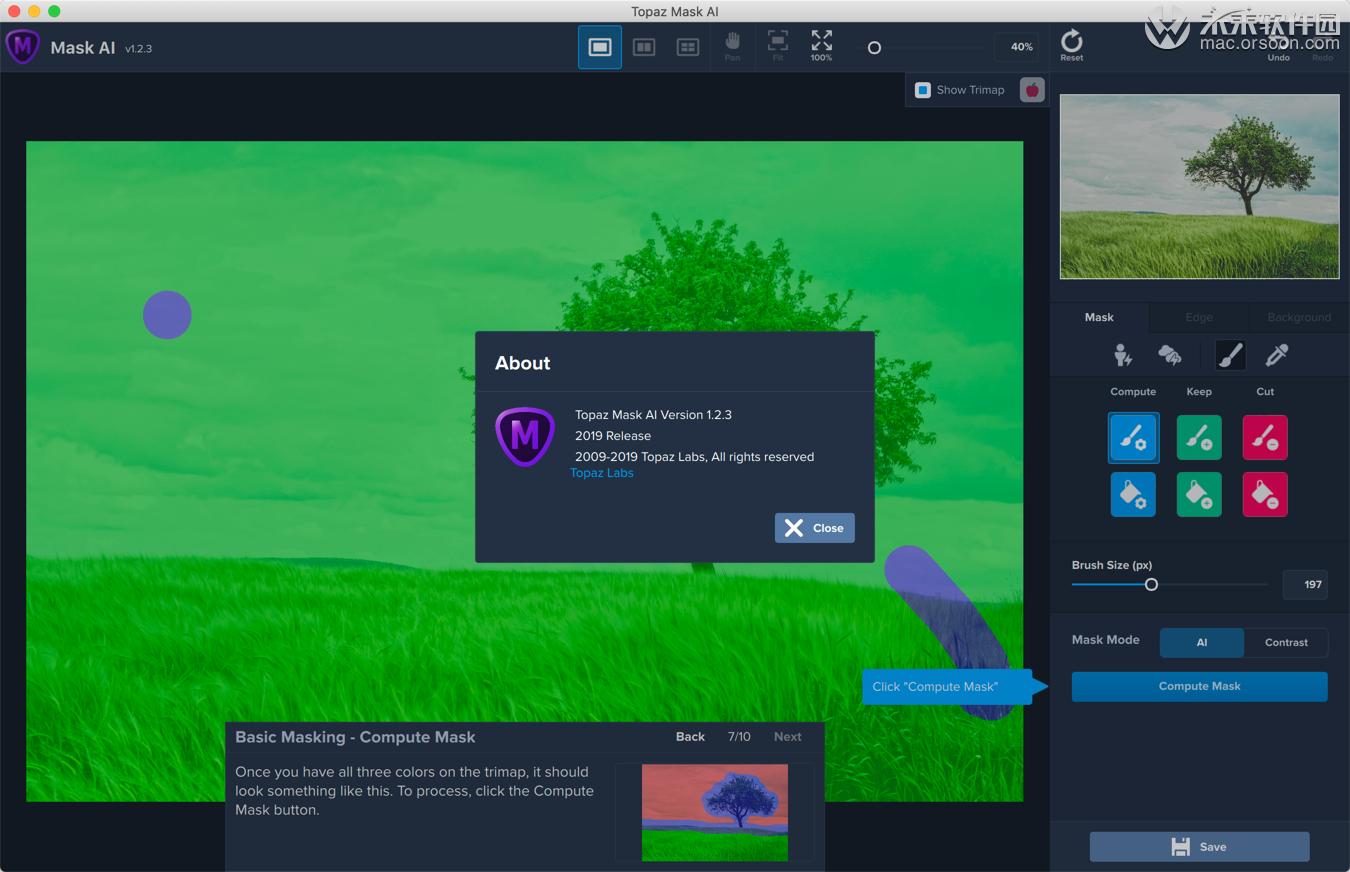Select the auto-detect sky cloud icon
1350x872 pixels.
click(x=1169, y=354)
